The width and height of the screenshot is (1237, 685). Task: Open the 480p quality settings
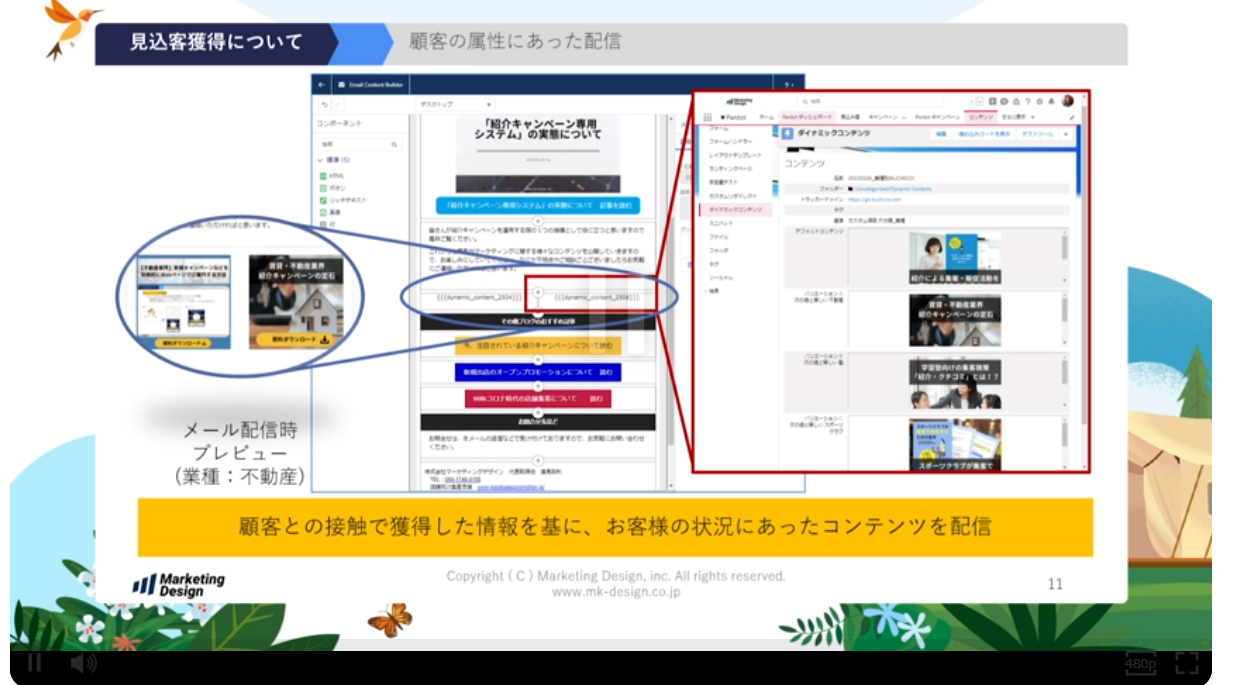pyautogui.click(x=1140, y=663)
